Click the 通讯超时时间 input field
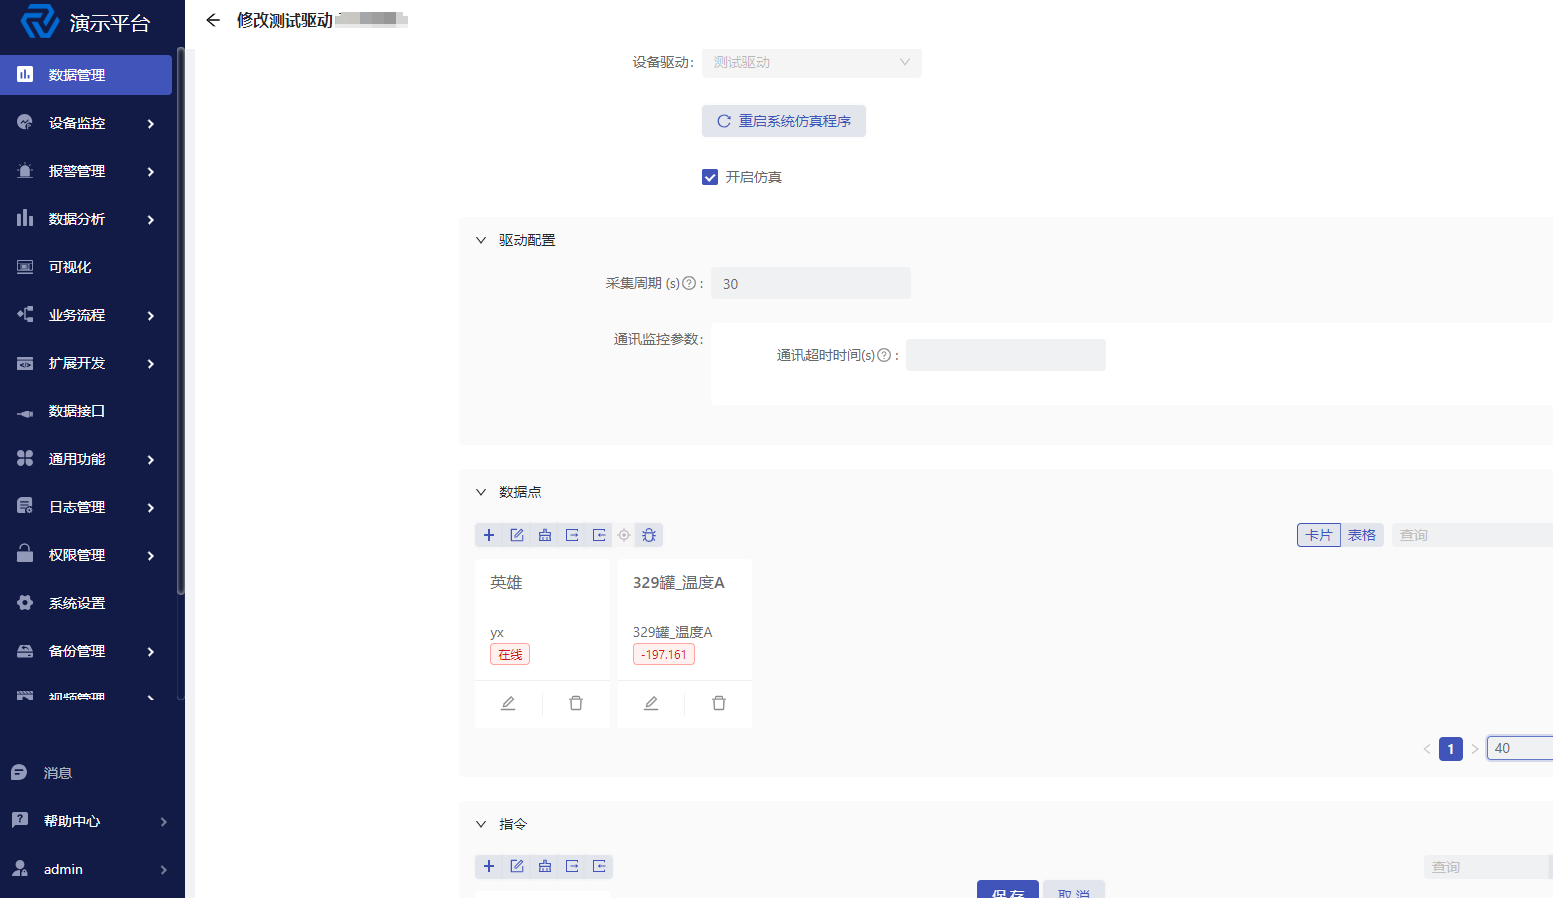Viewport: 1553px width, 898px height. (1006, 355)
